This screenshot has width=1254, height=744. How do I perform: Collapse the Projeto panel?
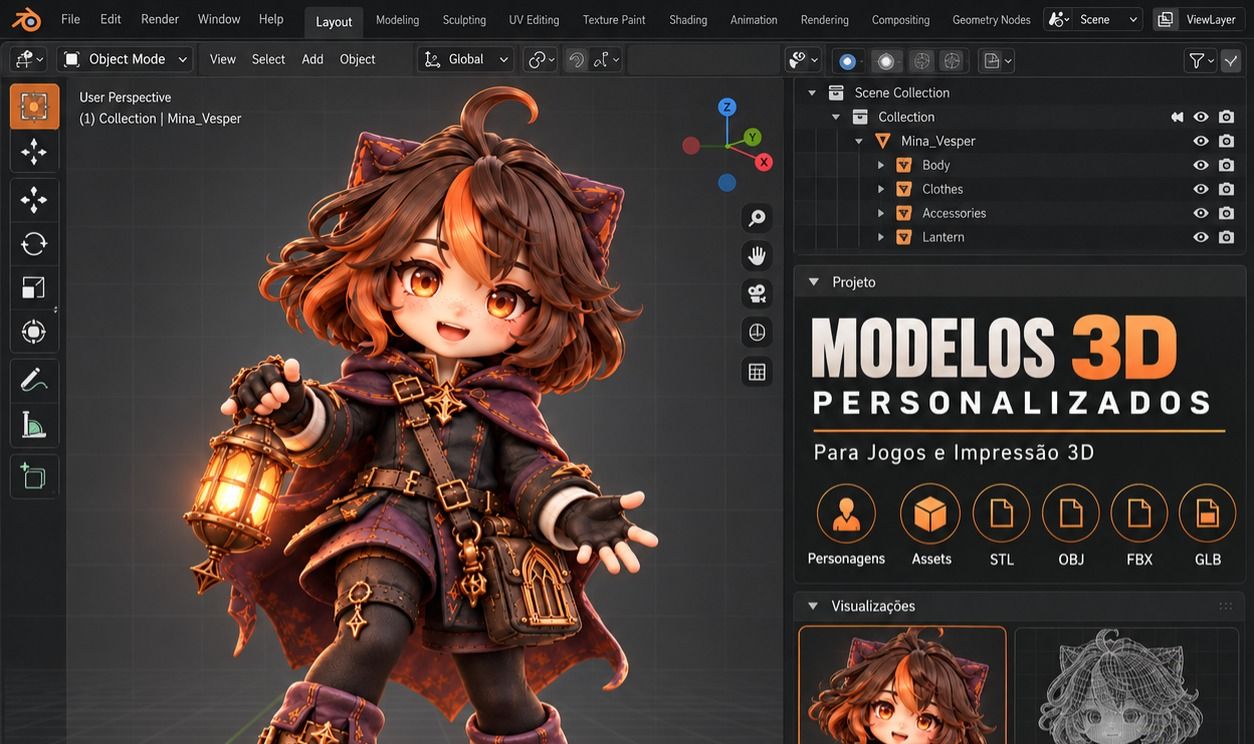[x=813, y=282]
